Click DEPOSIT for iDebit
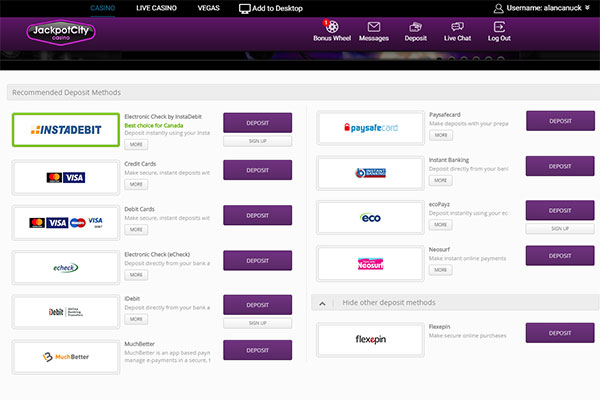 click(258, 305)
